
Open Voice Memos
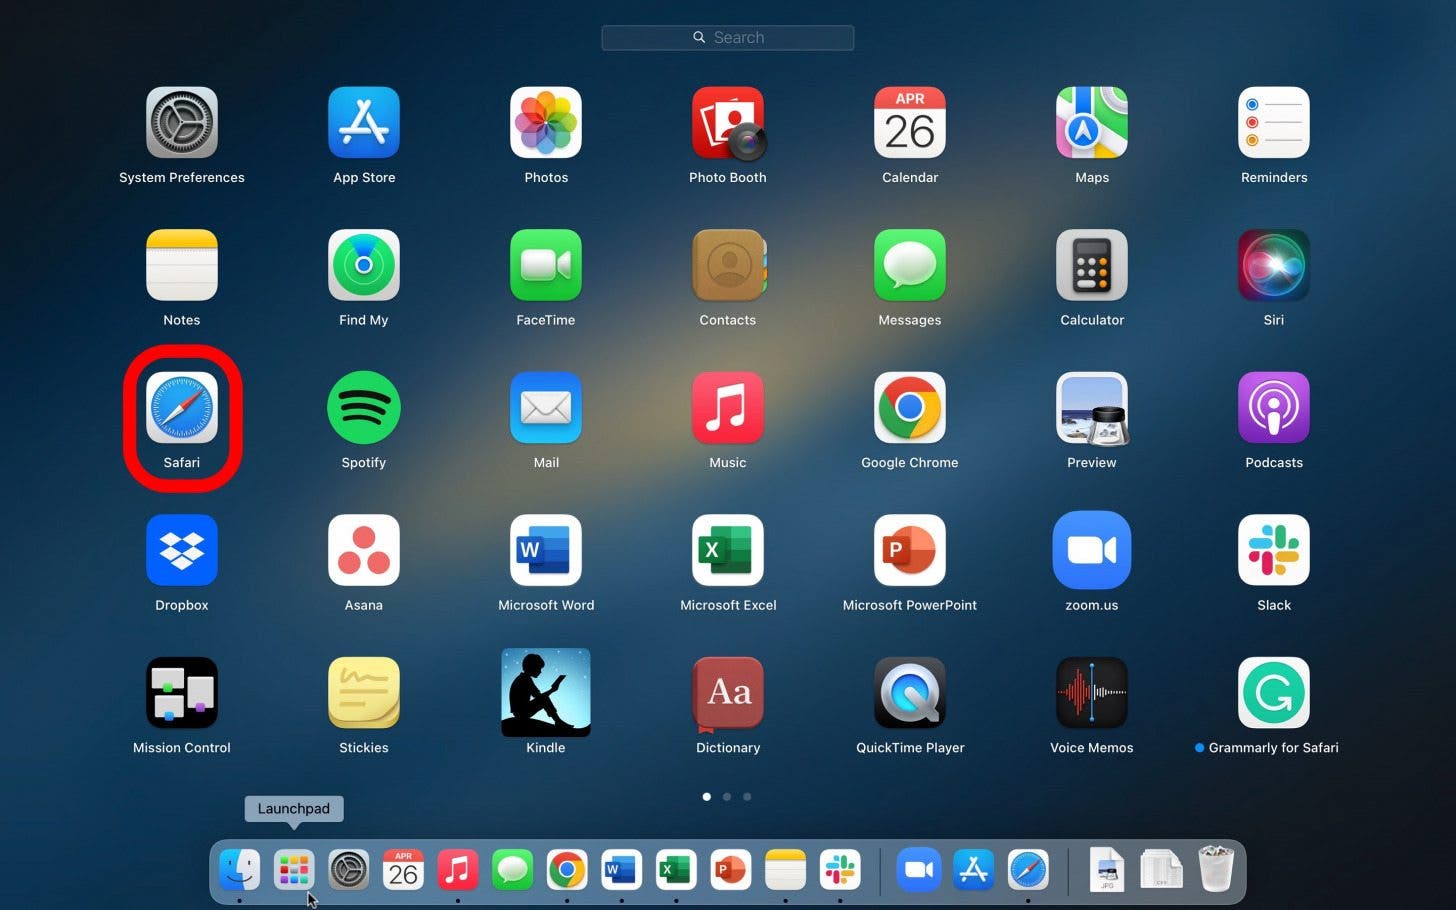pyautogui.click(x=1092, y=693)
